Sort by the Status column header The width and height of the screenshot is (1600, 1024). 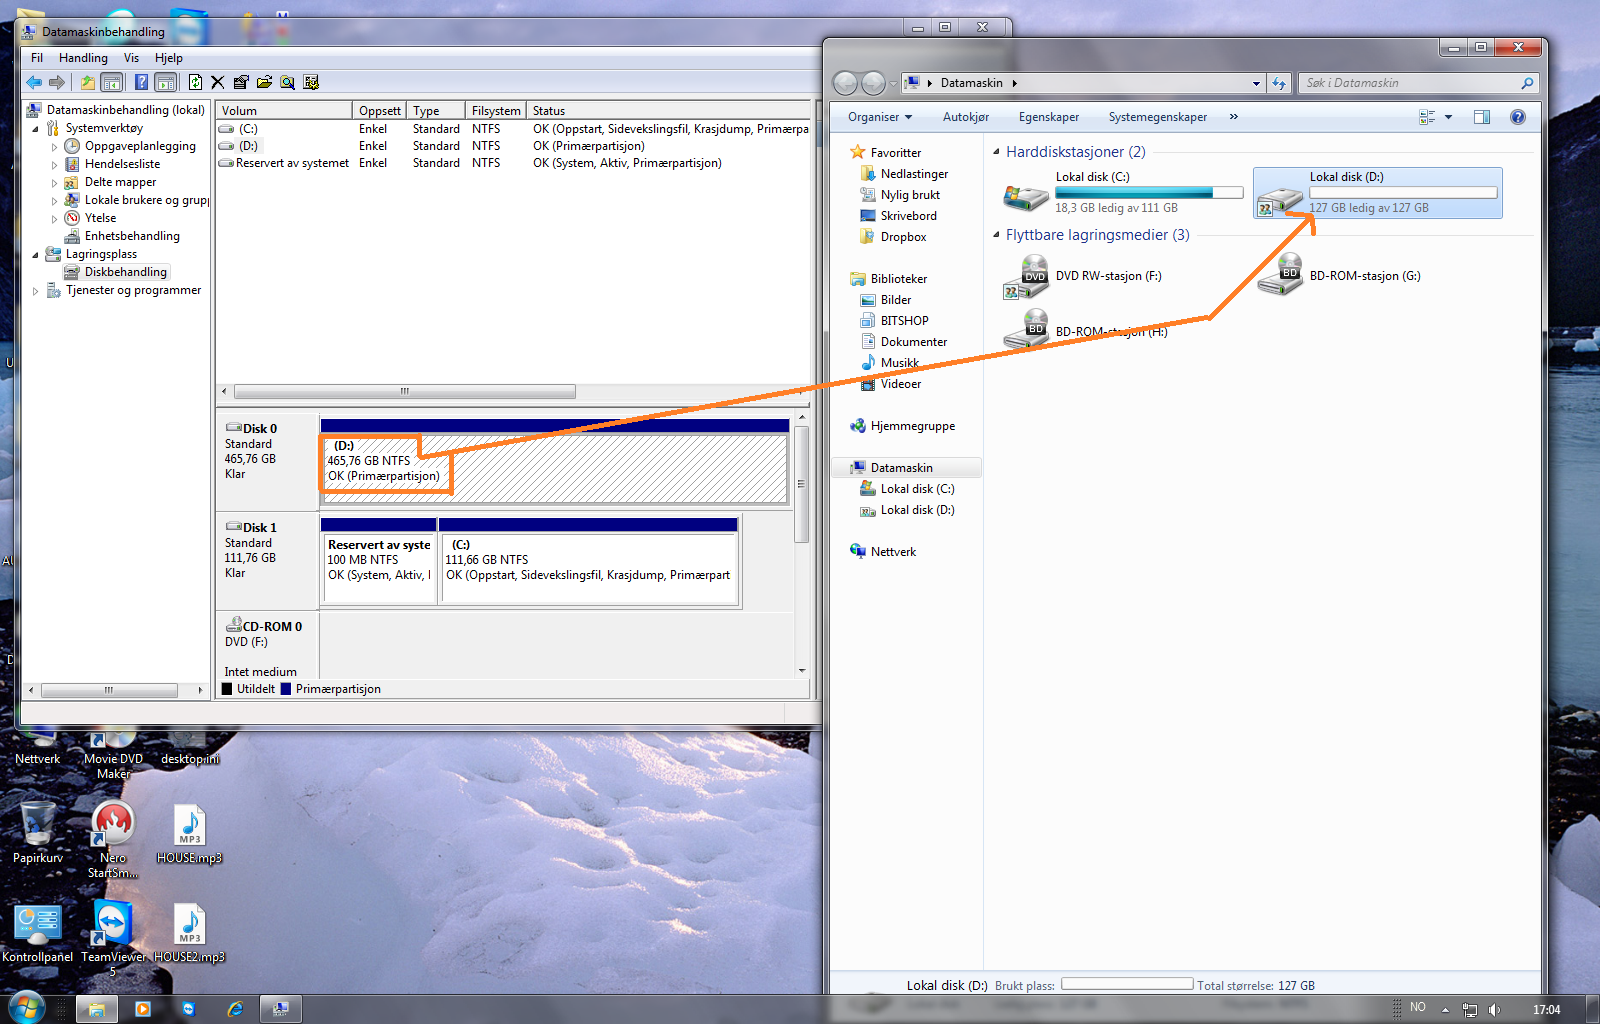point(668,110)
